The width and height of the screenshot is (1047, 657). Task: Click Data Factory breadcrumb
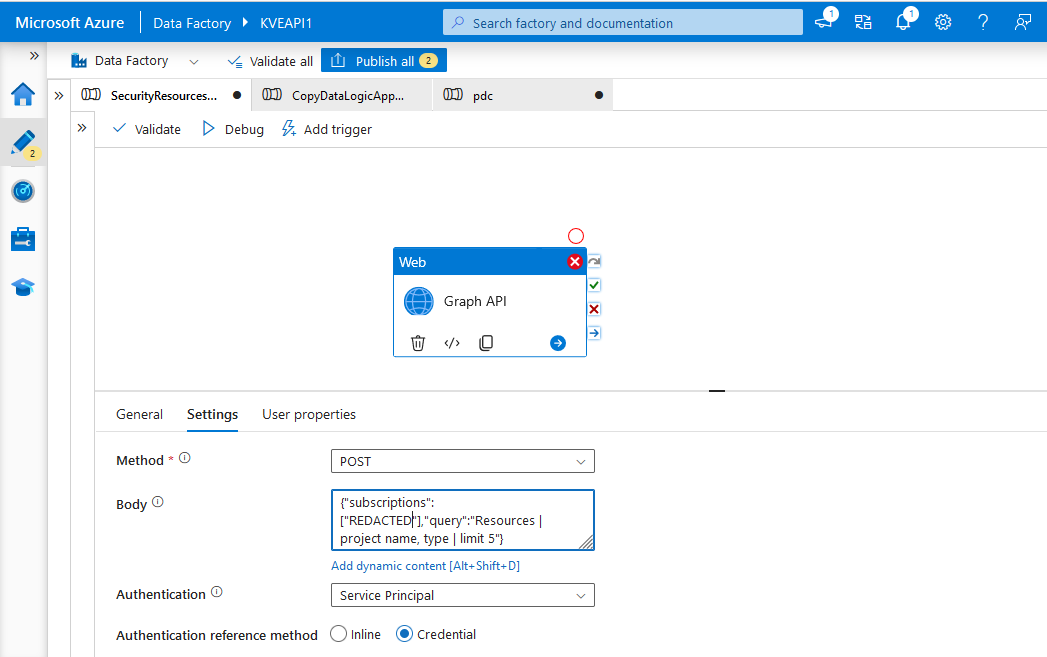click(192, 23)
